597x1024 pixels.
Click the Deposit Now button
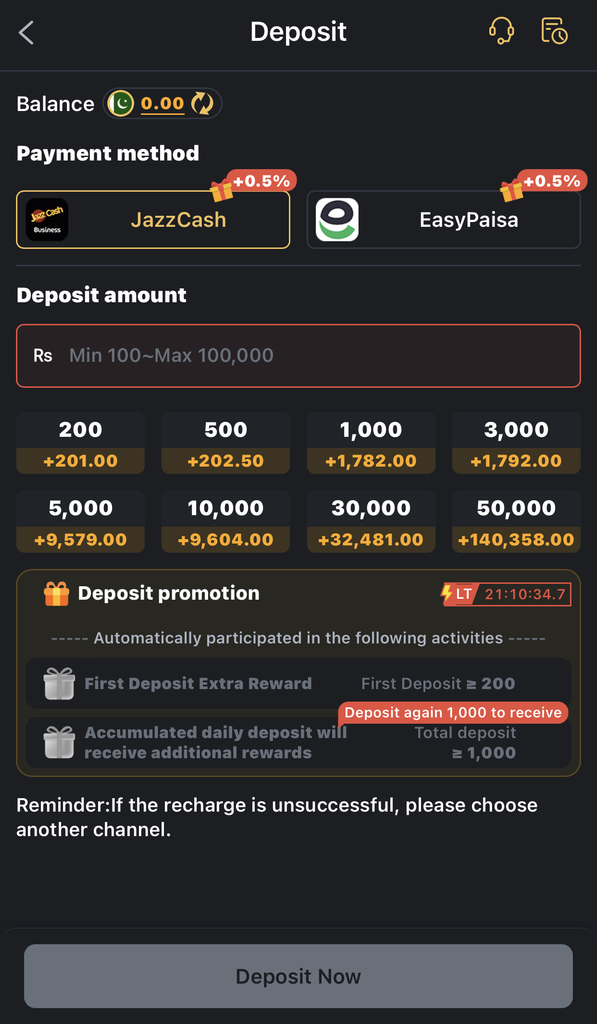pyautogui.click(x=298, y=976)
